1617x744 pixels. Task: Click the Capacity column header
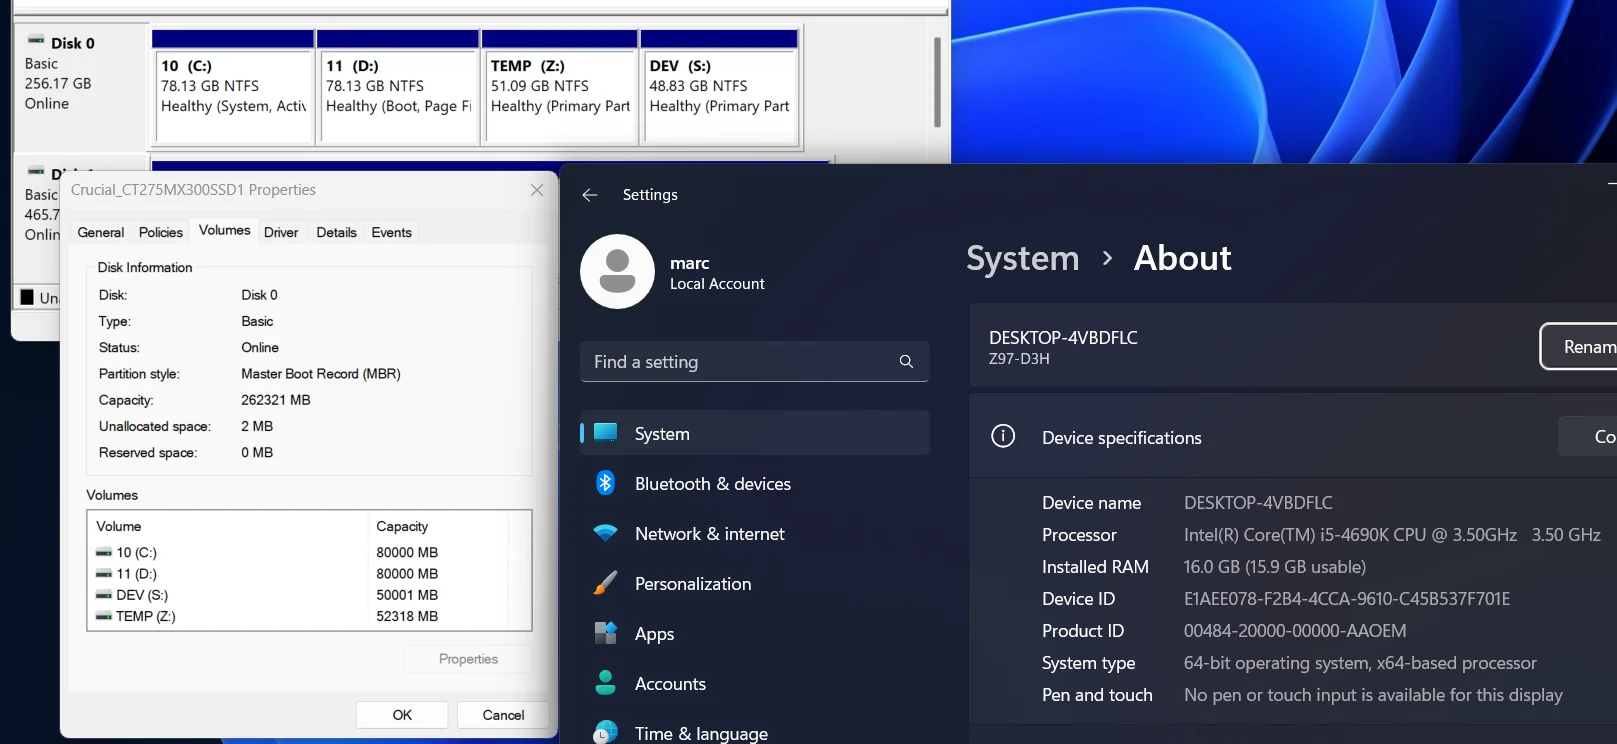pos(438,526)
